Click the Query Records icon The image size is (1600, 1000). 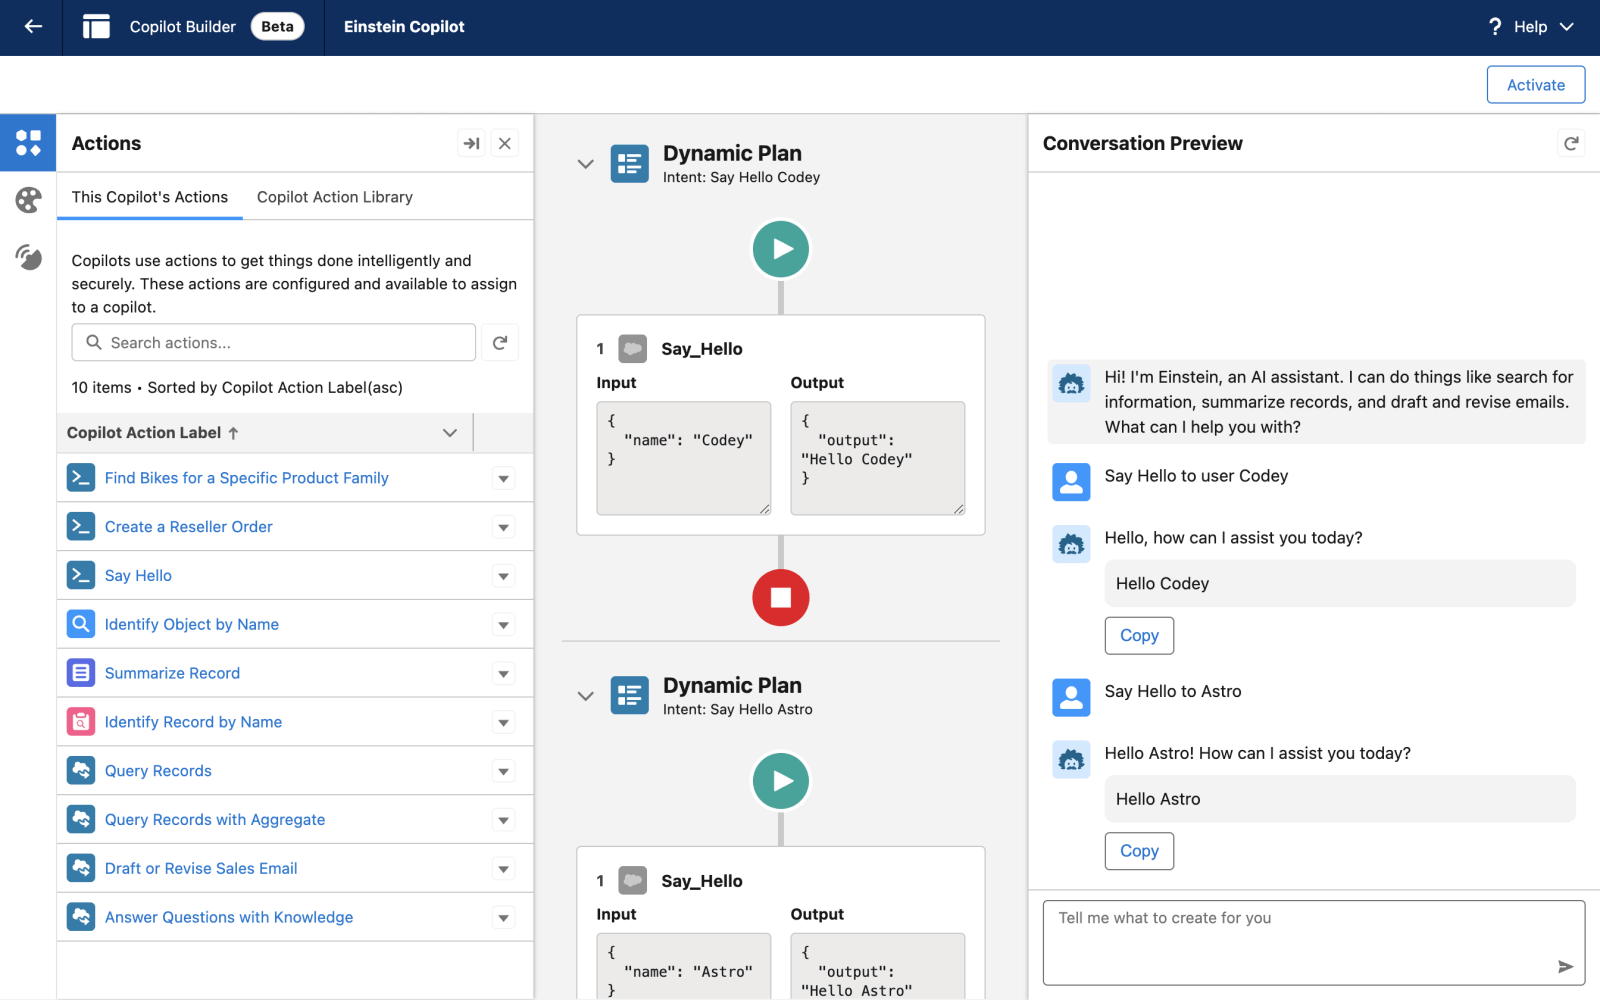tap(81, 770)
